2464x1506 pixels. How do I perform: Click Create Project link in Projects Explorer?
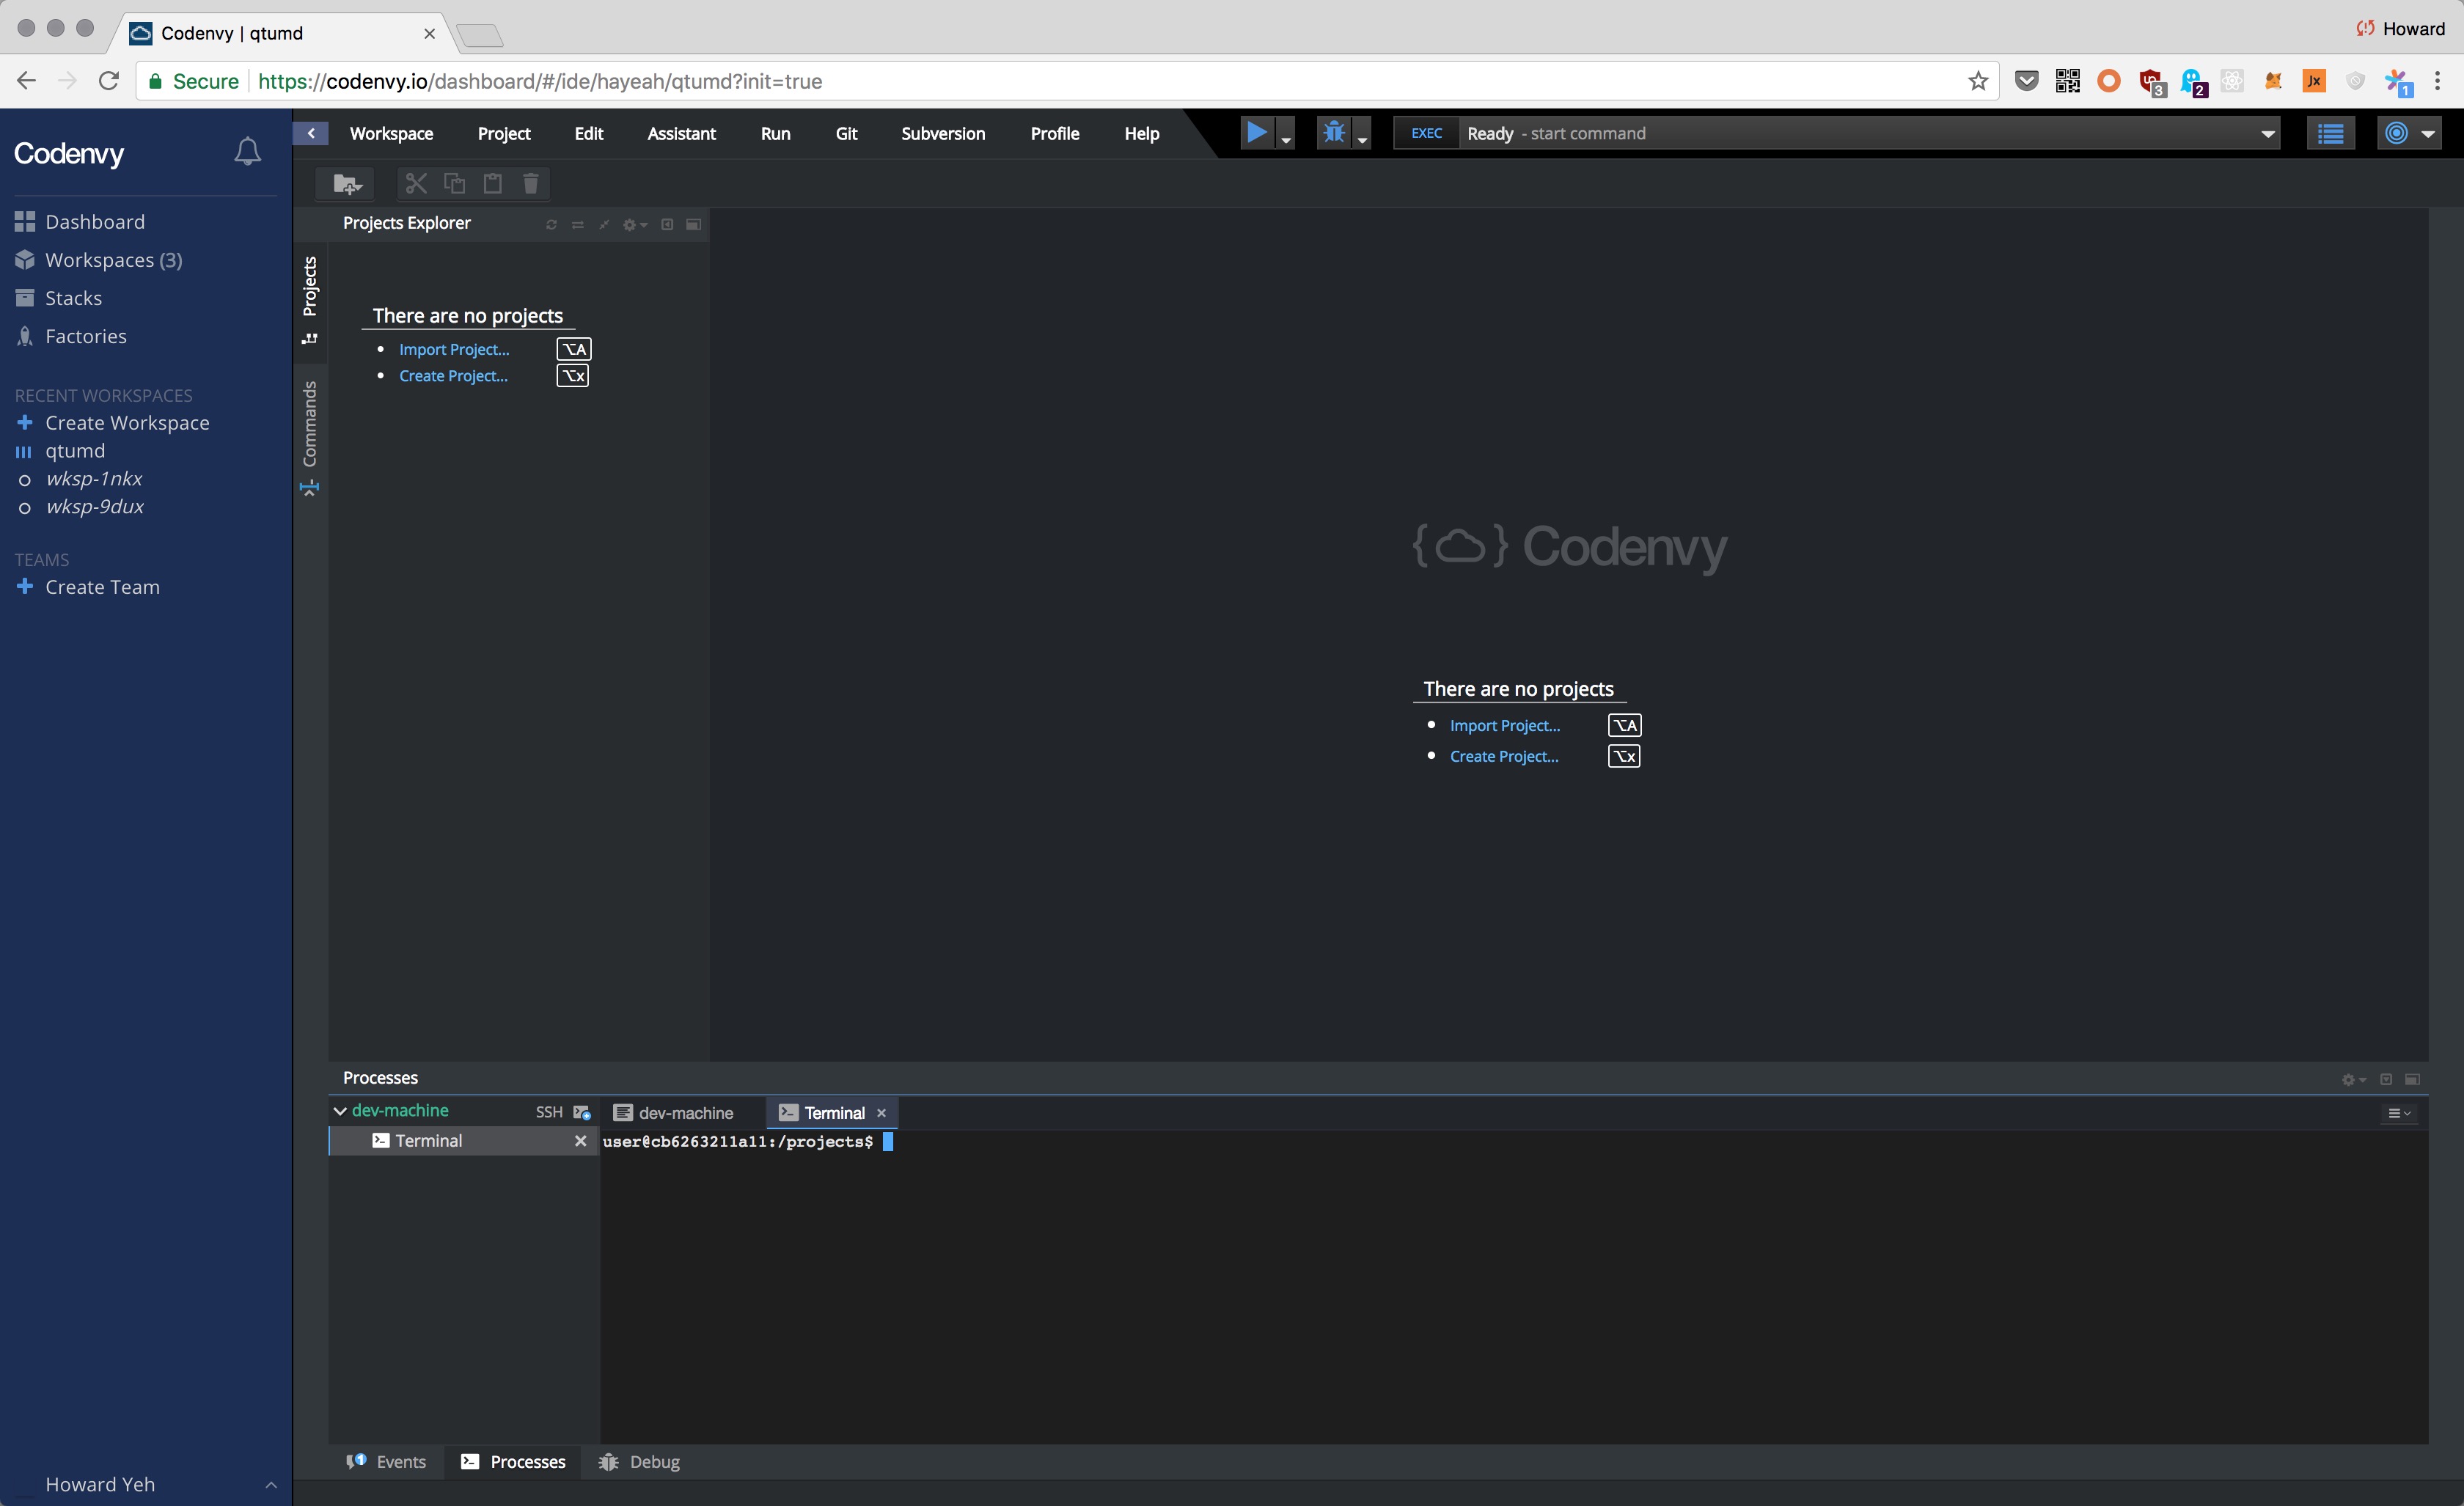click(x=453, y=376)
